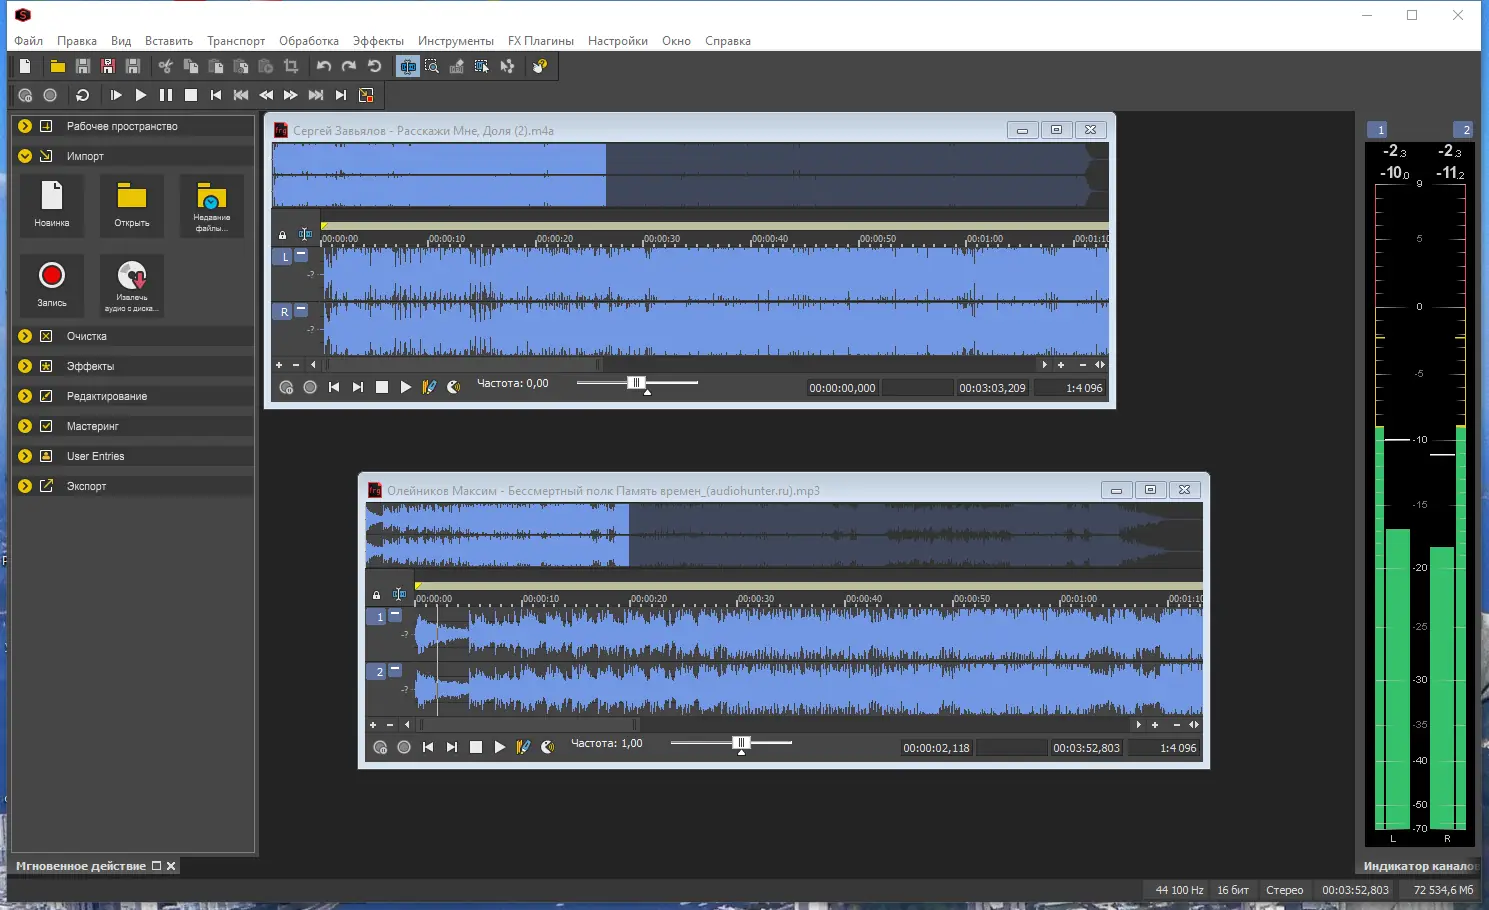Pause playback in the main transport bar
The image size is (1489, 910).
click(166, 95)
